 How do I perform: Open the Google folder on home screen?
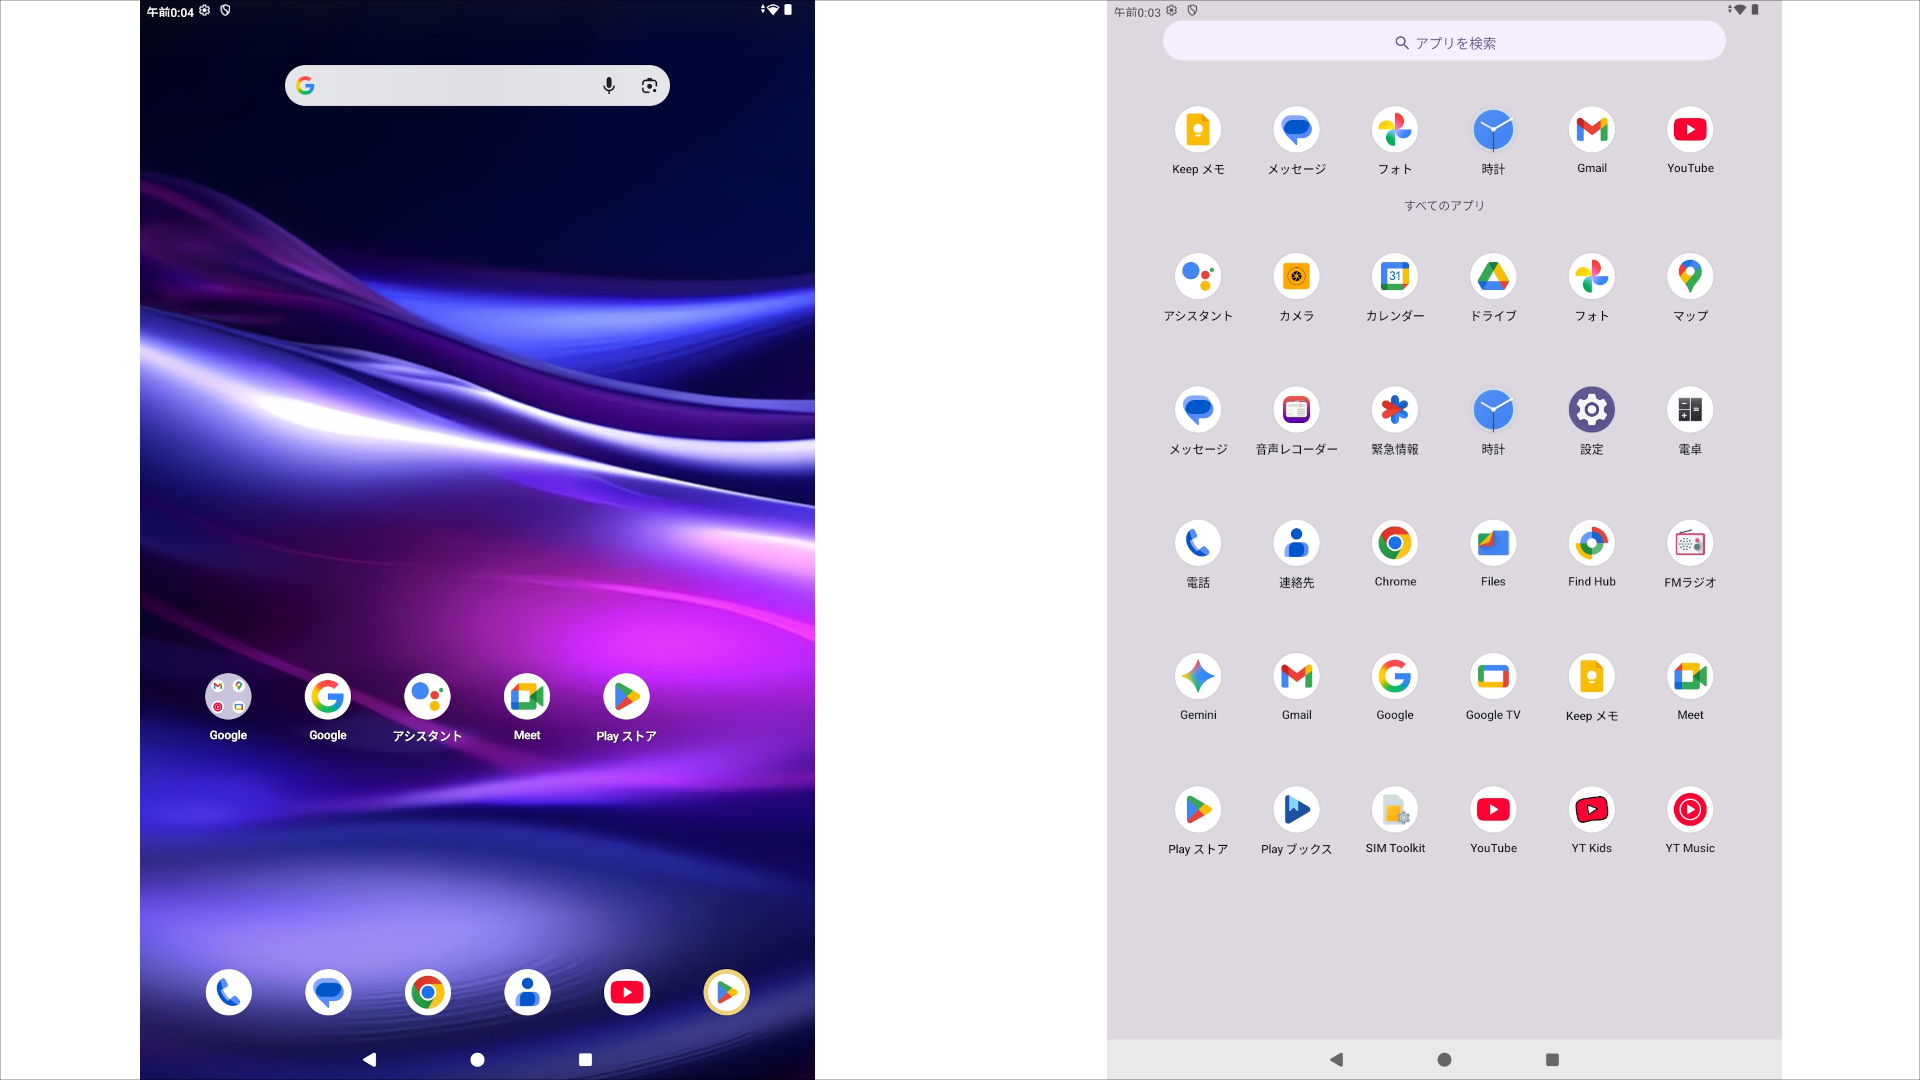pyautogui.click(x=228, y=697)
